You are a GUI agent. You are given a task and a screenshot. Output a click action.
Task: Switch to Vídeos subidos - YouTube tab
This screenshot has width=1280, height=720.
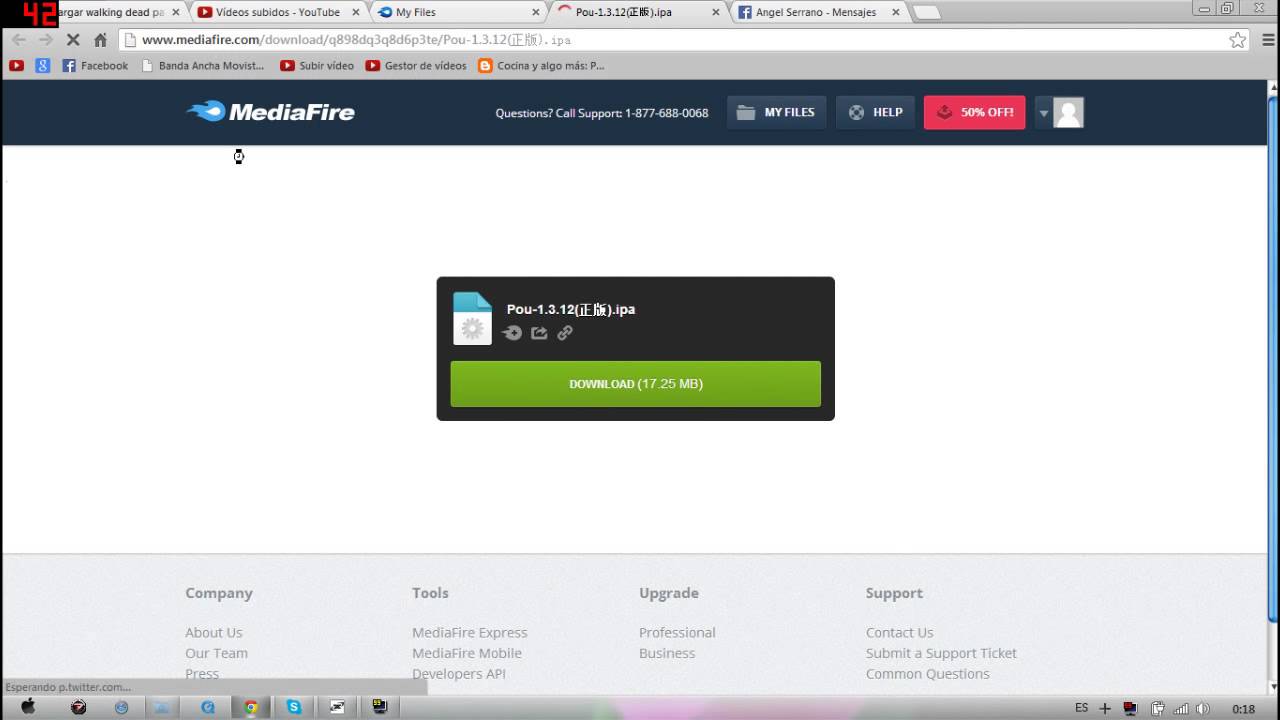coord(277,13)
